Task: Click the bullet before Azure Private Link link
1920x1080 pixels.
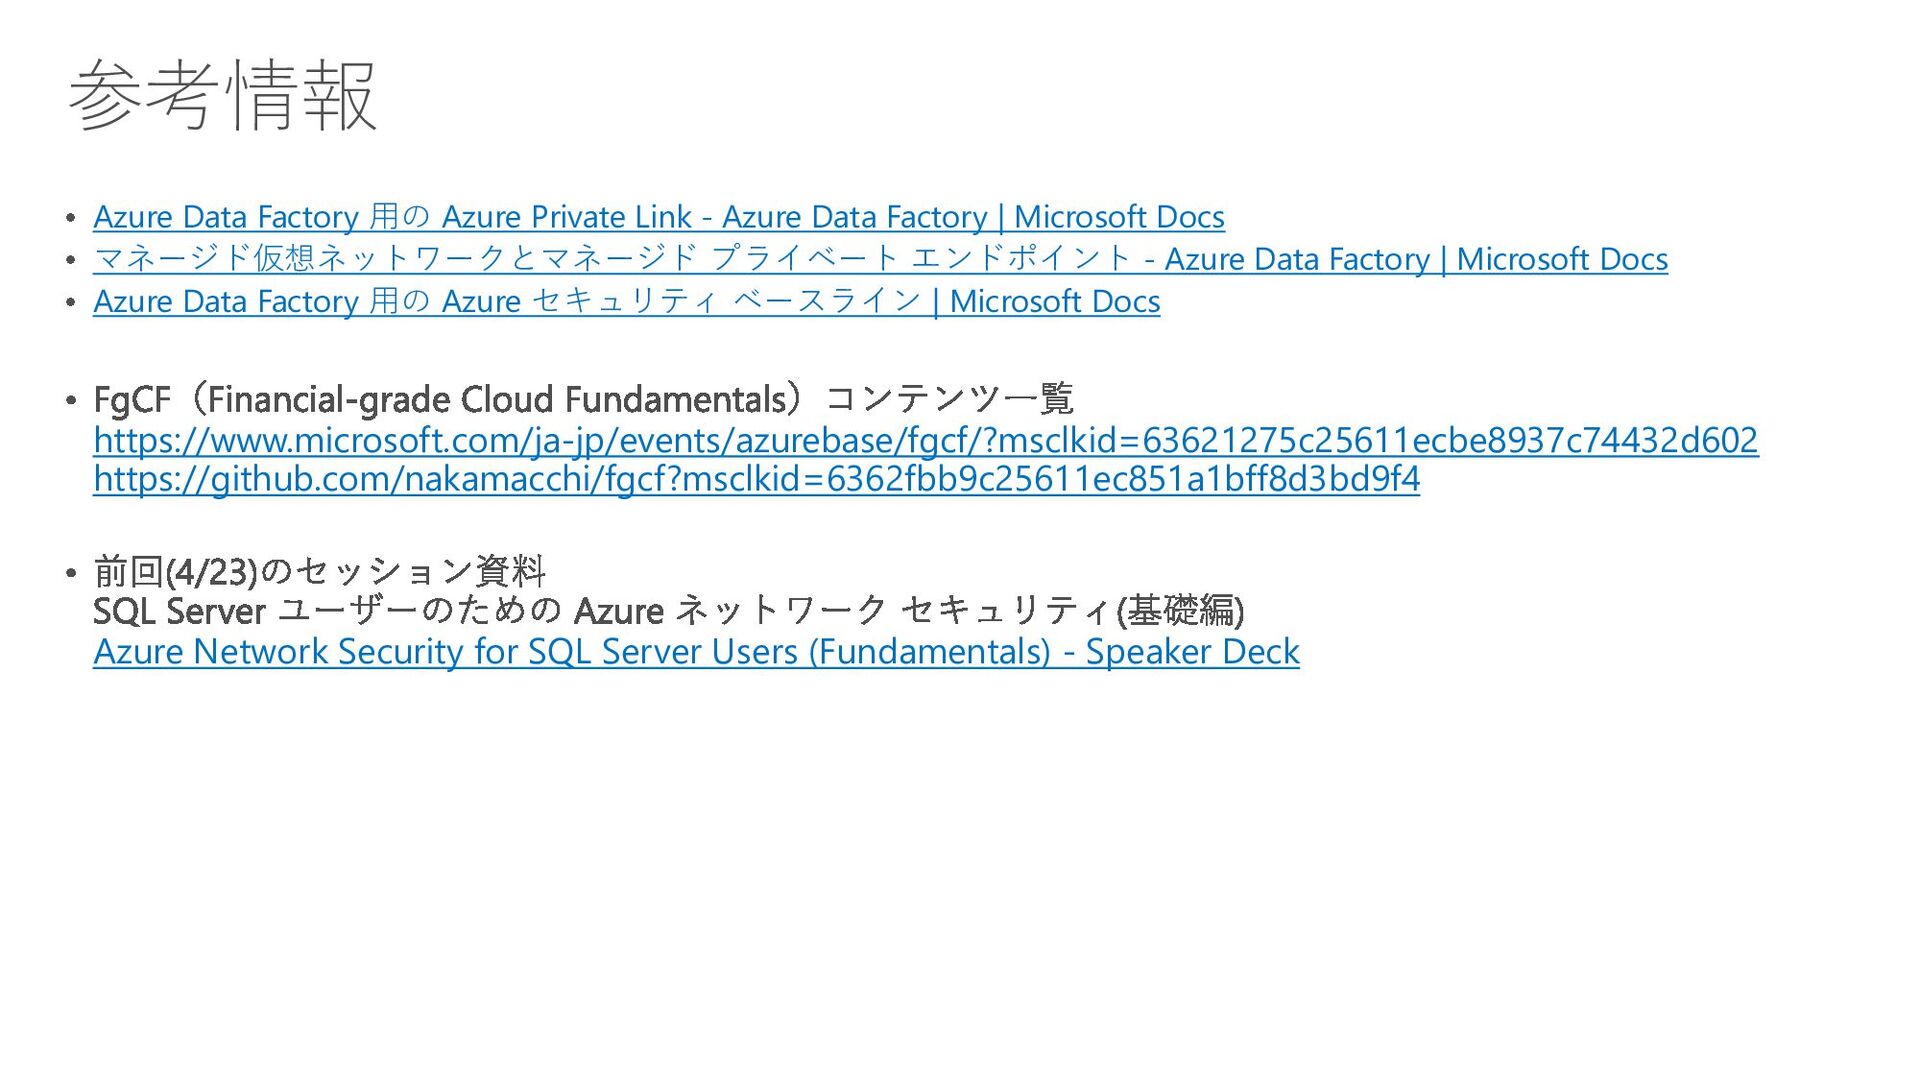Action: [x=71, y=218]
